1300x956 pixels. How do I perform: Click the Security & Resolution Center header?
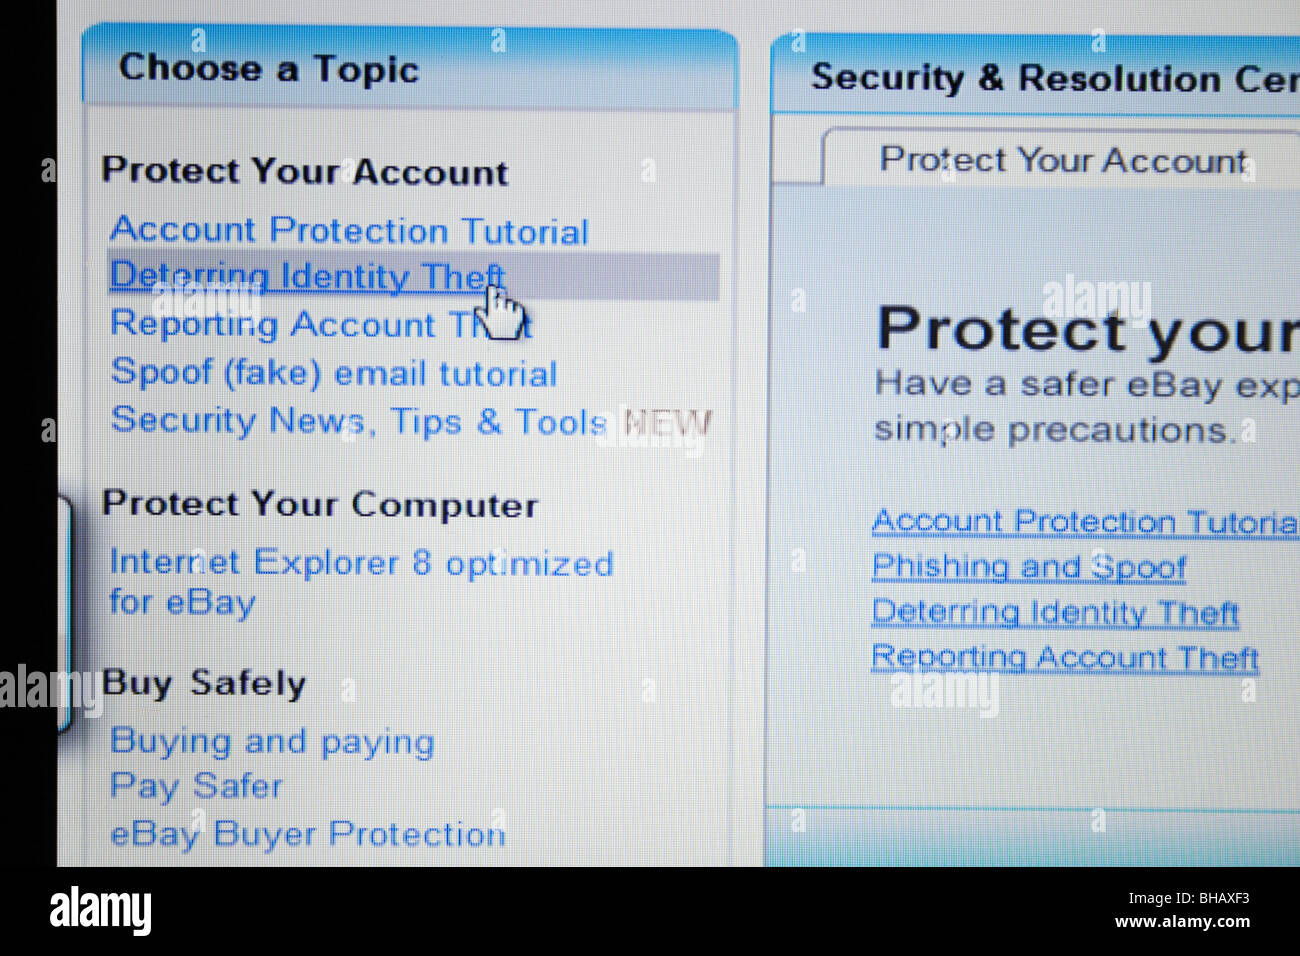click(x=1054, y=78)
